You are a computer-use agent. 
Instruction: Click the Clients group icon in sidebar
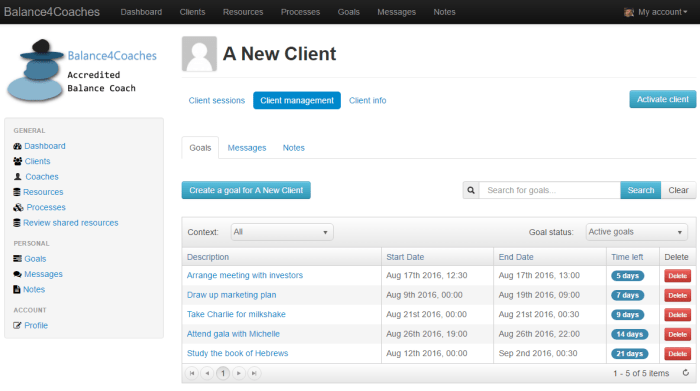click(17, 161)
